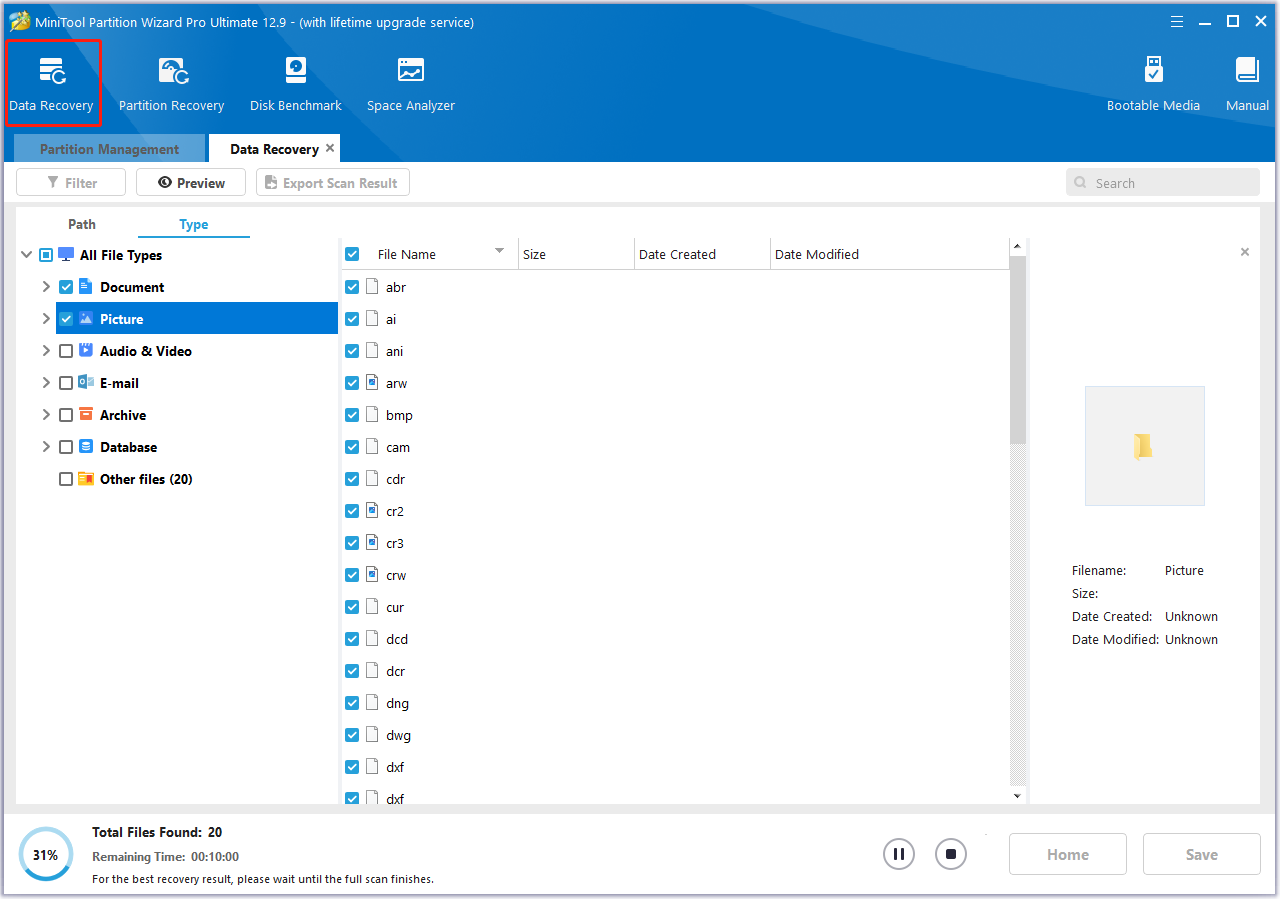Check the Archive checkbox
Screen dimensions: 1283x899
point(66,415)
